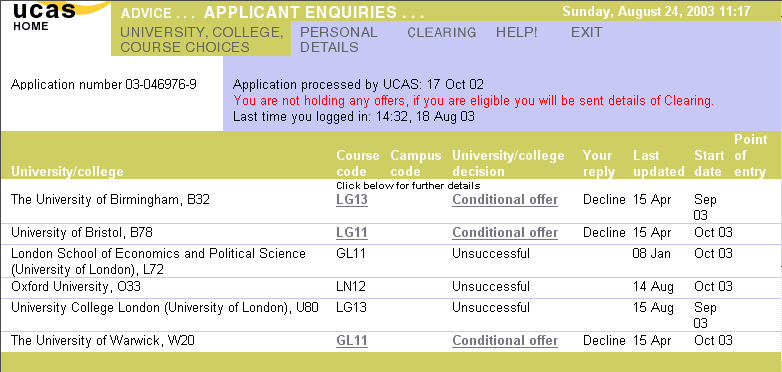Switch to the Personal Details tab
This screenshot has height=372, width=782.
tap(339, 39)
